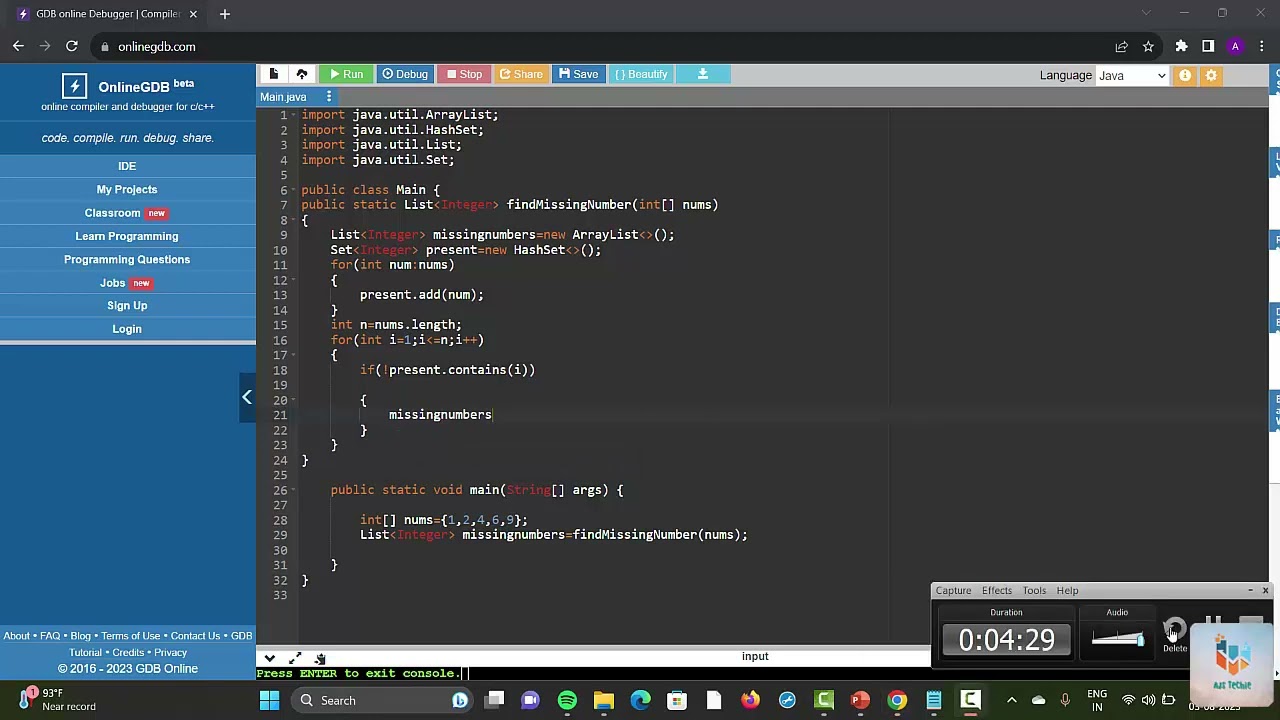Click the Login link
Screen dimensions: 1280x720
[127, 329]
